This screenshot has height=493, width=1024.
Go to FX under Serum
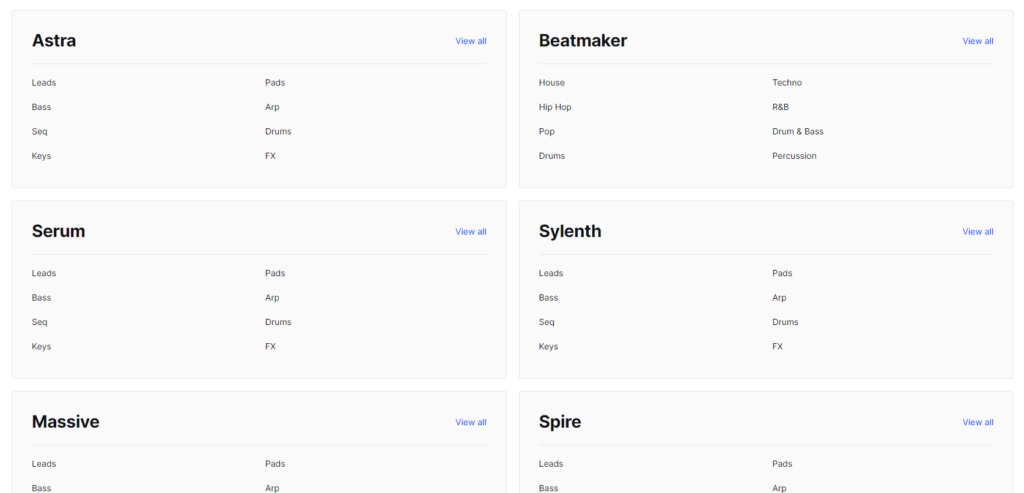tap(270, 347)
